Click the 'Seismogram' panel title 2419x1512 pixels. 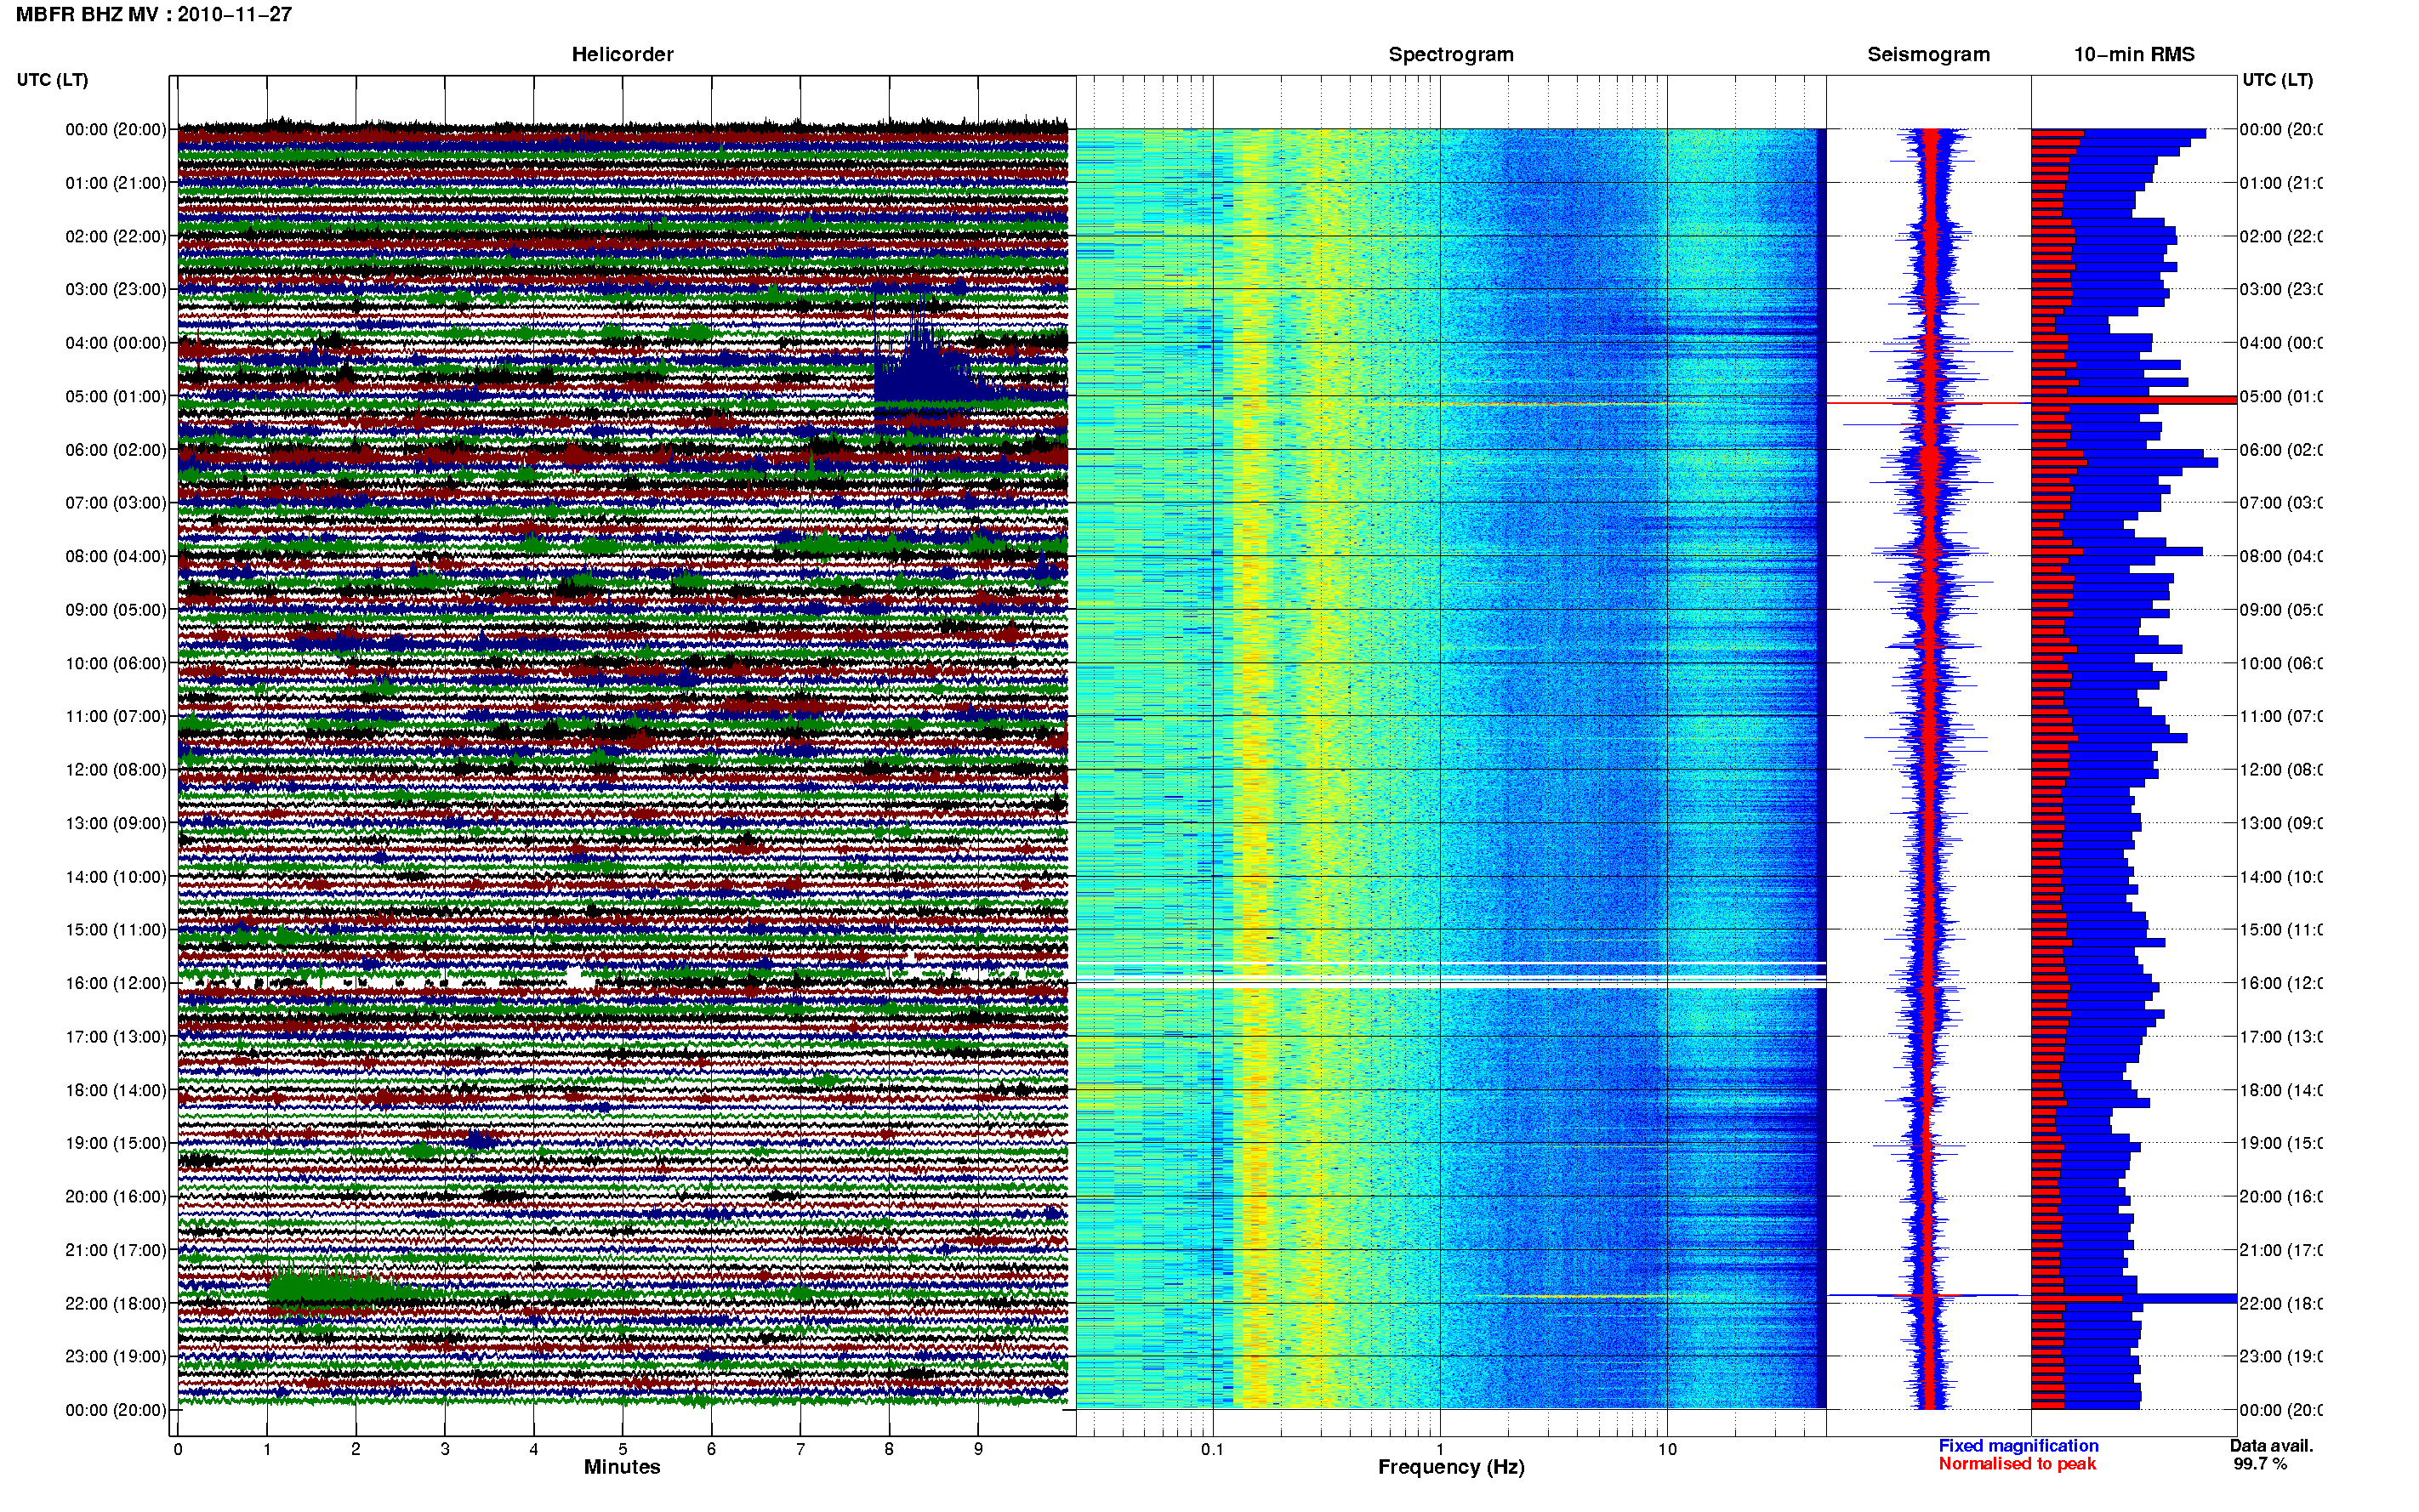click(1928, 54)
